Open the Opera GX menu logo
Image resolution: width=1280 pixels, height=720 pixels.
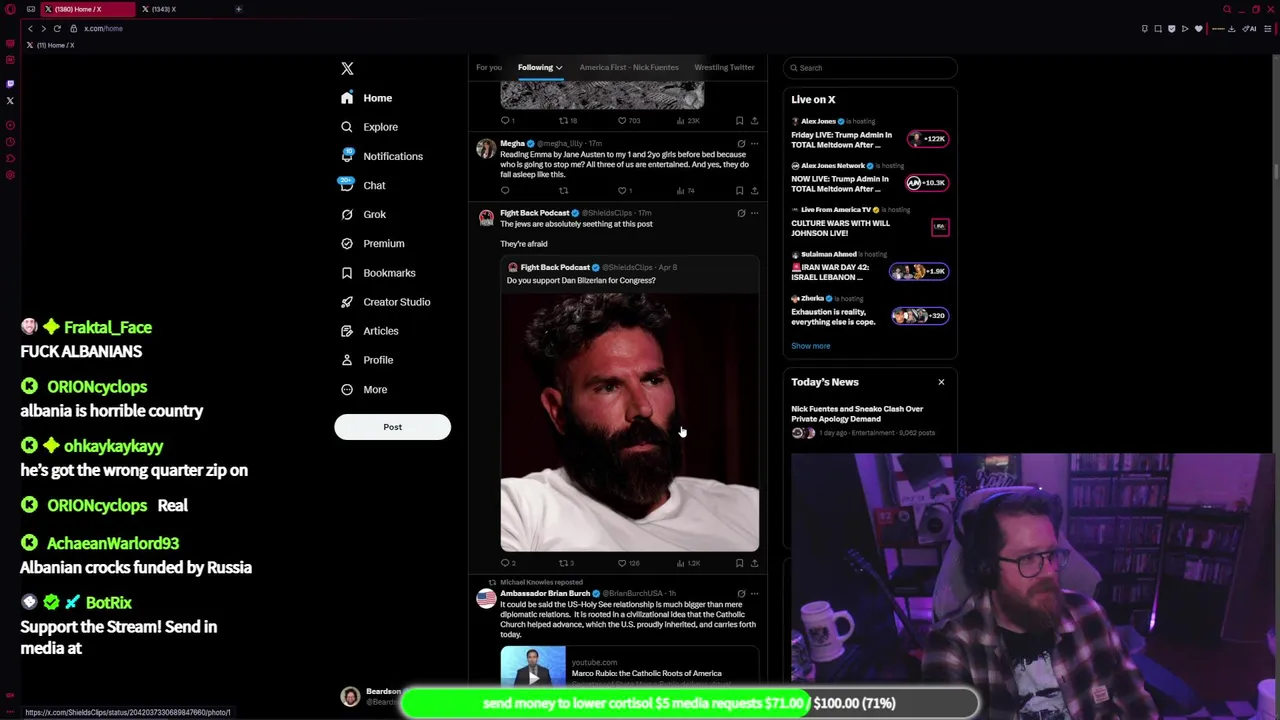tap(10, 9)
